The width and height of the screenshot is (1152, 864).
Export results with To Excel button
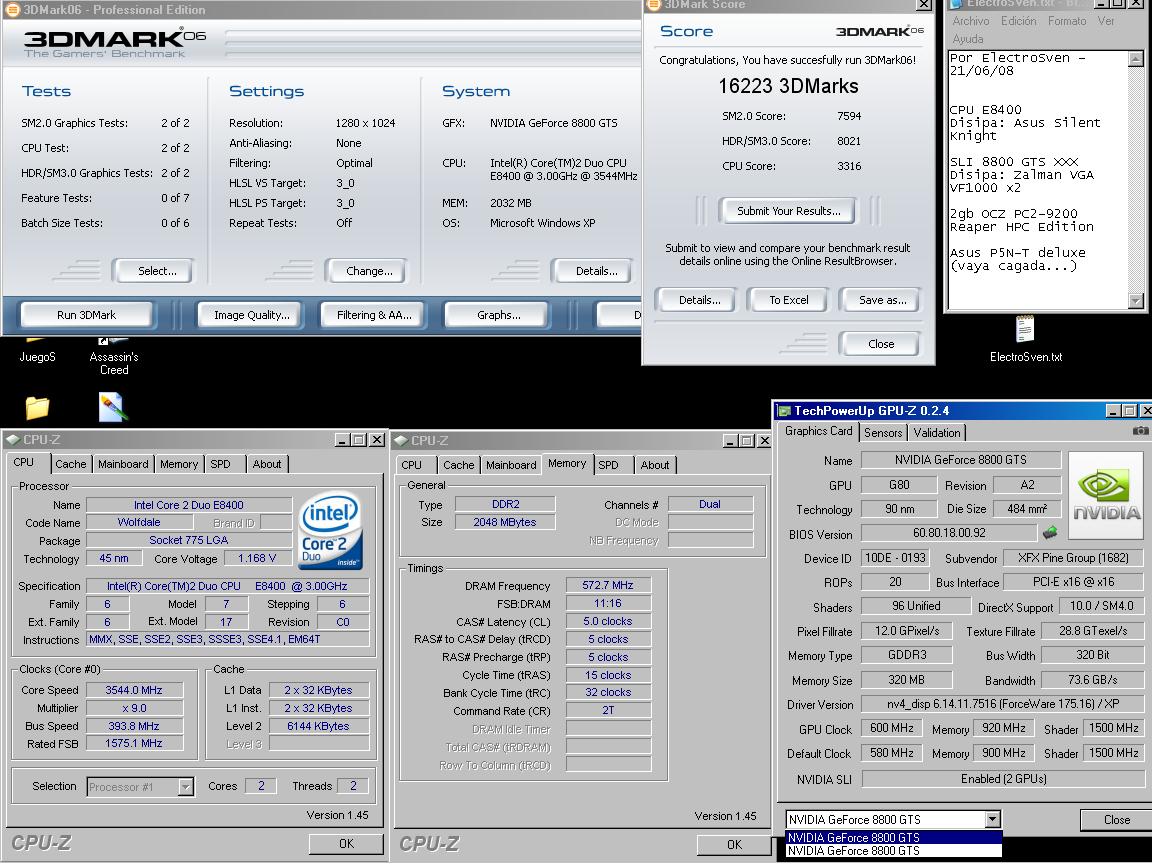coord(788,300)
